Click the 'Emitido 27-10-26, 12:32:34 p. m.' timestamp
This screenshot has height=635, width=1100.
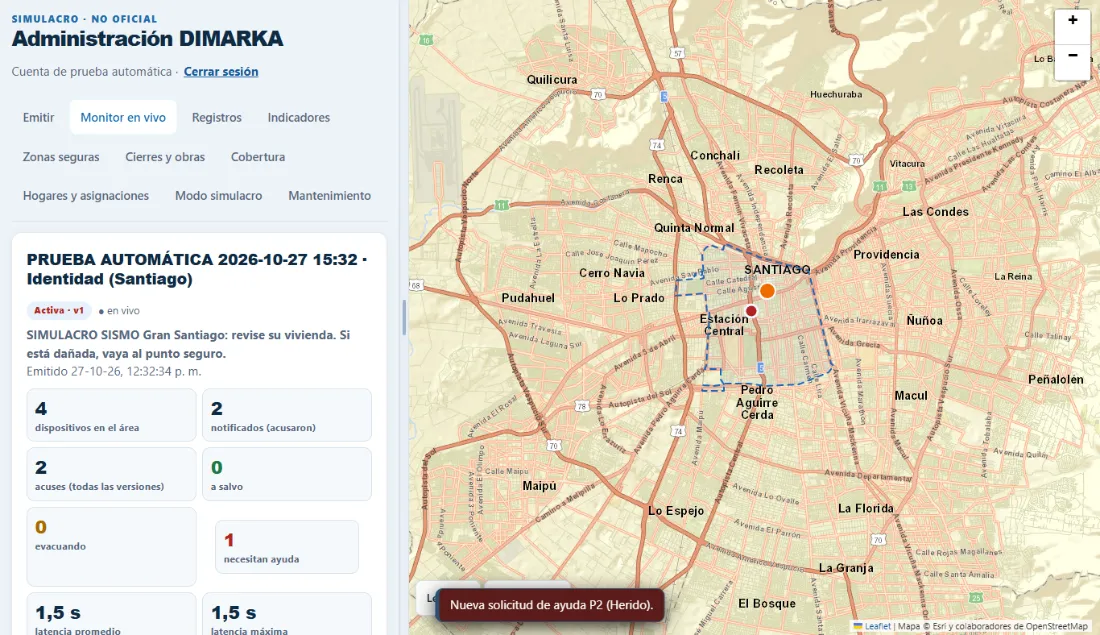pyautogui.click(x=114, y=371)
